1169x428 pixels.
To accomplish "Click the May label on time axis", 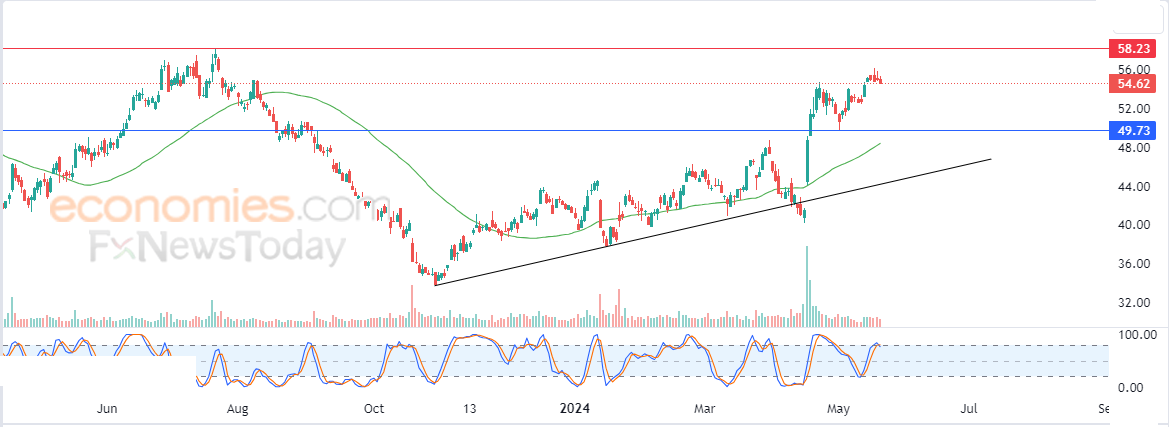I will tap(839, 409).
